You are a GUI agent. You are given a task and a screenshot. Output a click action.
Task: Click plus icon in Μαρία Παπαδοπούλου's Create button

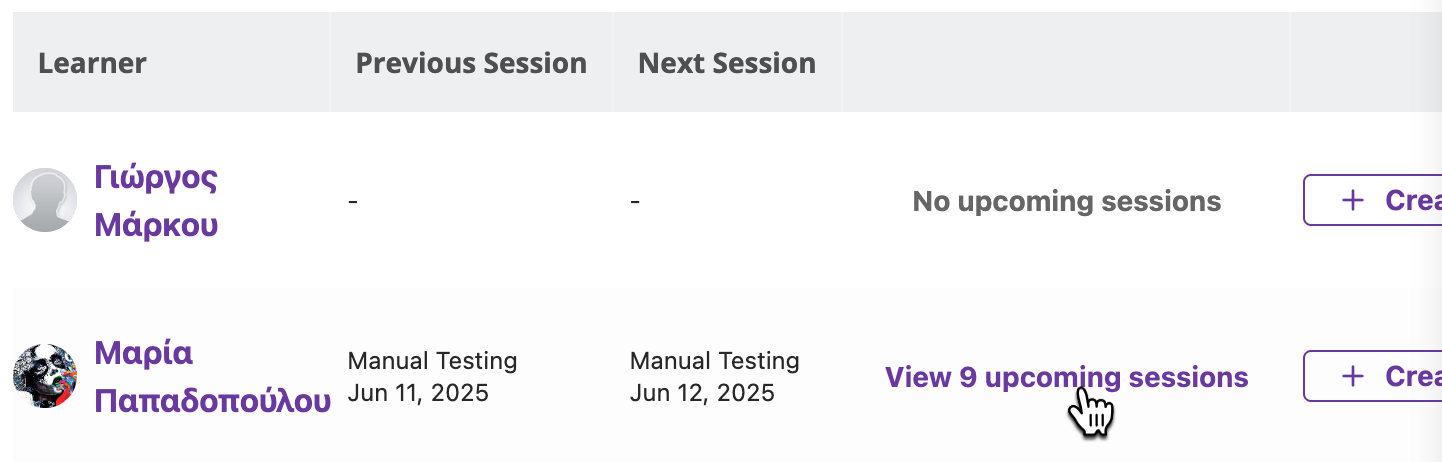(1352, 376)
